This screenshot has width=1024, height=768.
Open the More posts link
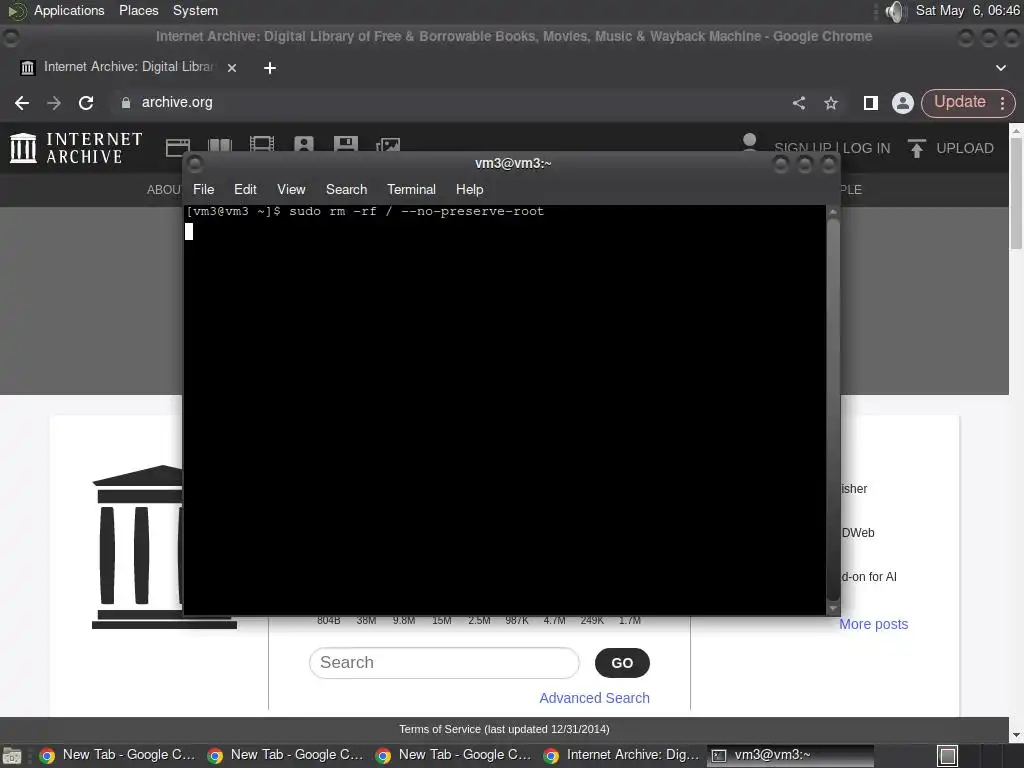click(874, 624)
